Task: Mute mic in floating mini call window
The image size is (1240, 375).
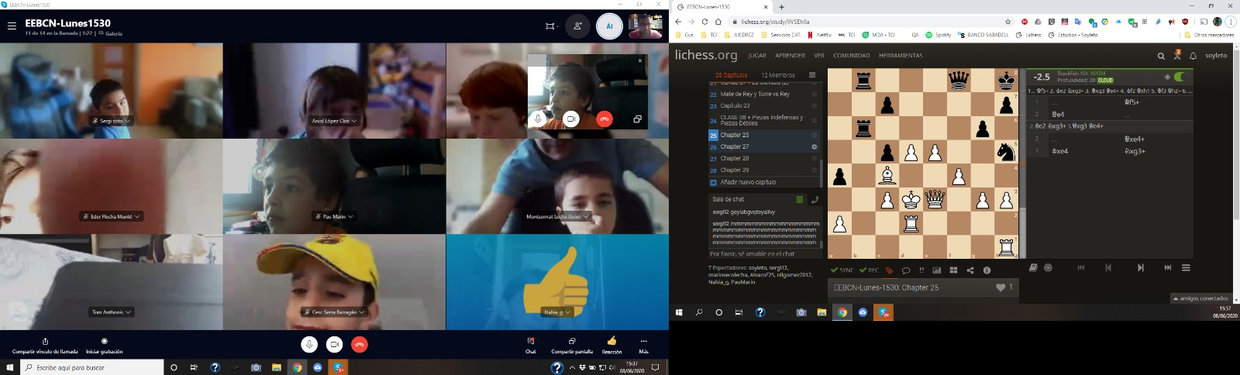Action: tap(539, 118)
